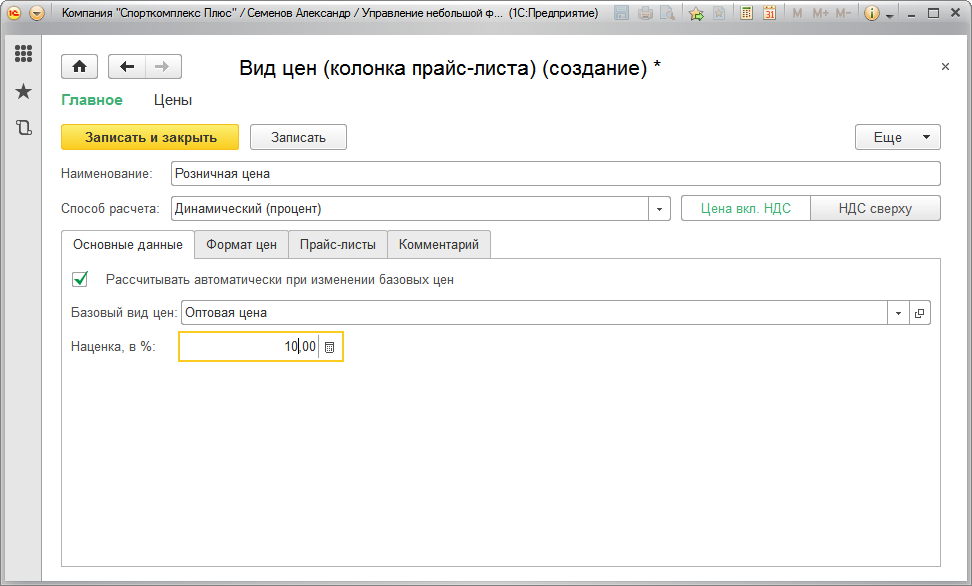
Task: Go back with the left arrow button
Action: (126, 66)
